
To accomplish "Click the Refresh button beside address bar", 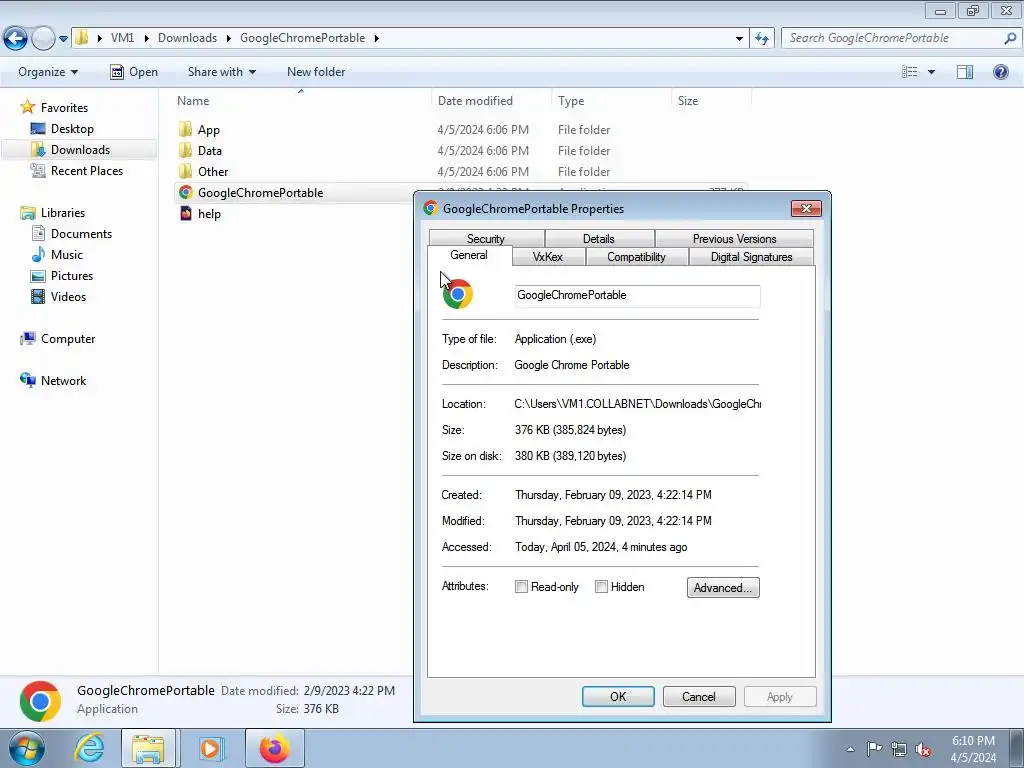I will (x=762, y=39).
